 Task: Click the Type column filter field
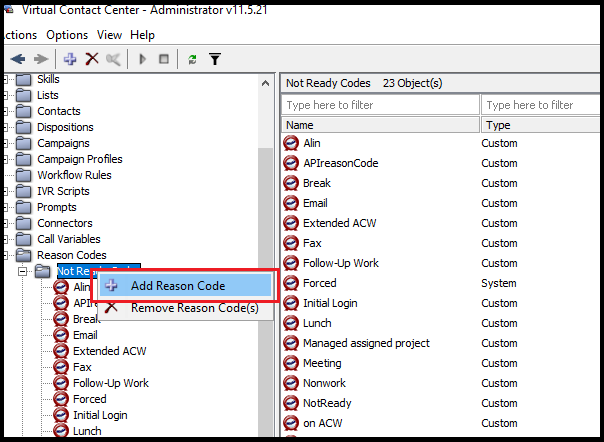pos(540,105)
